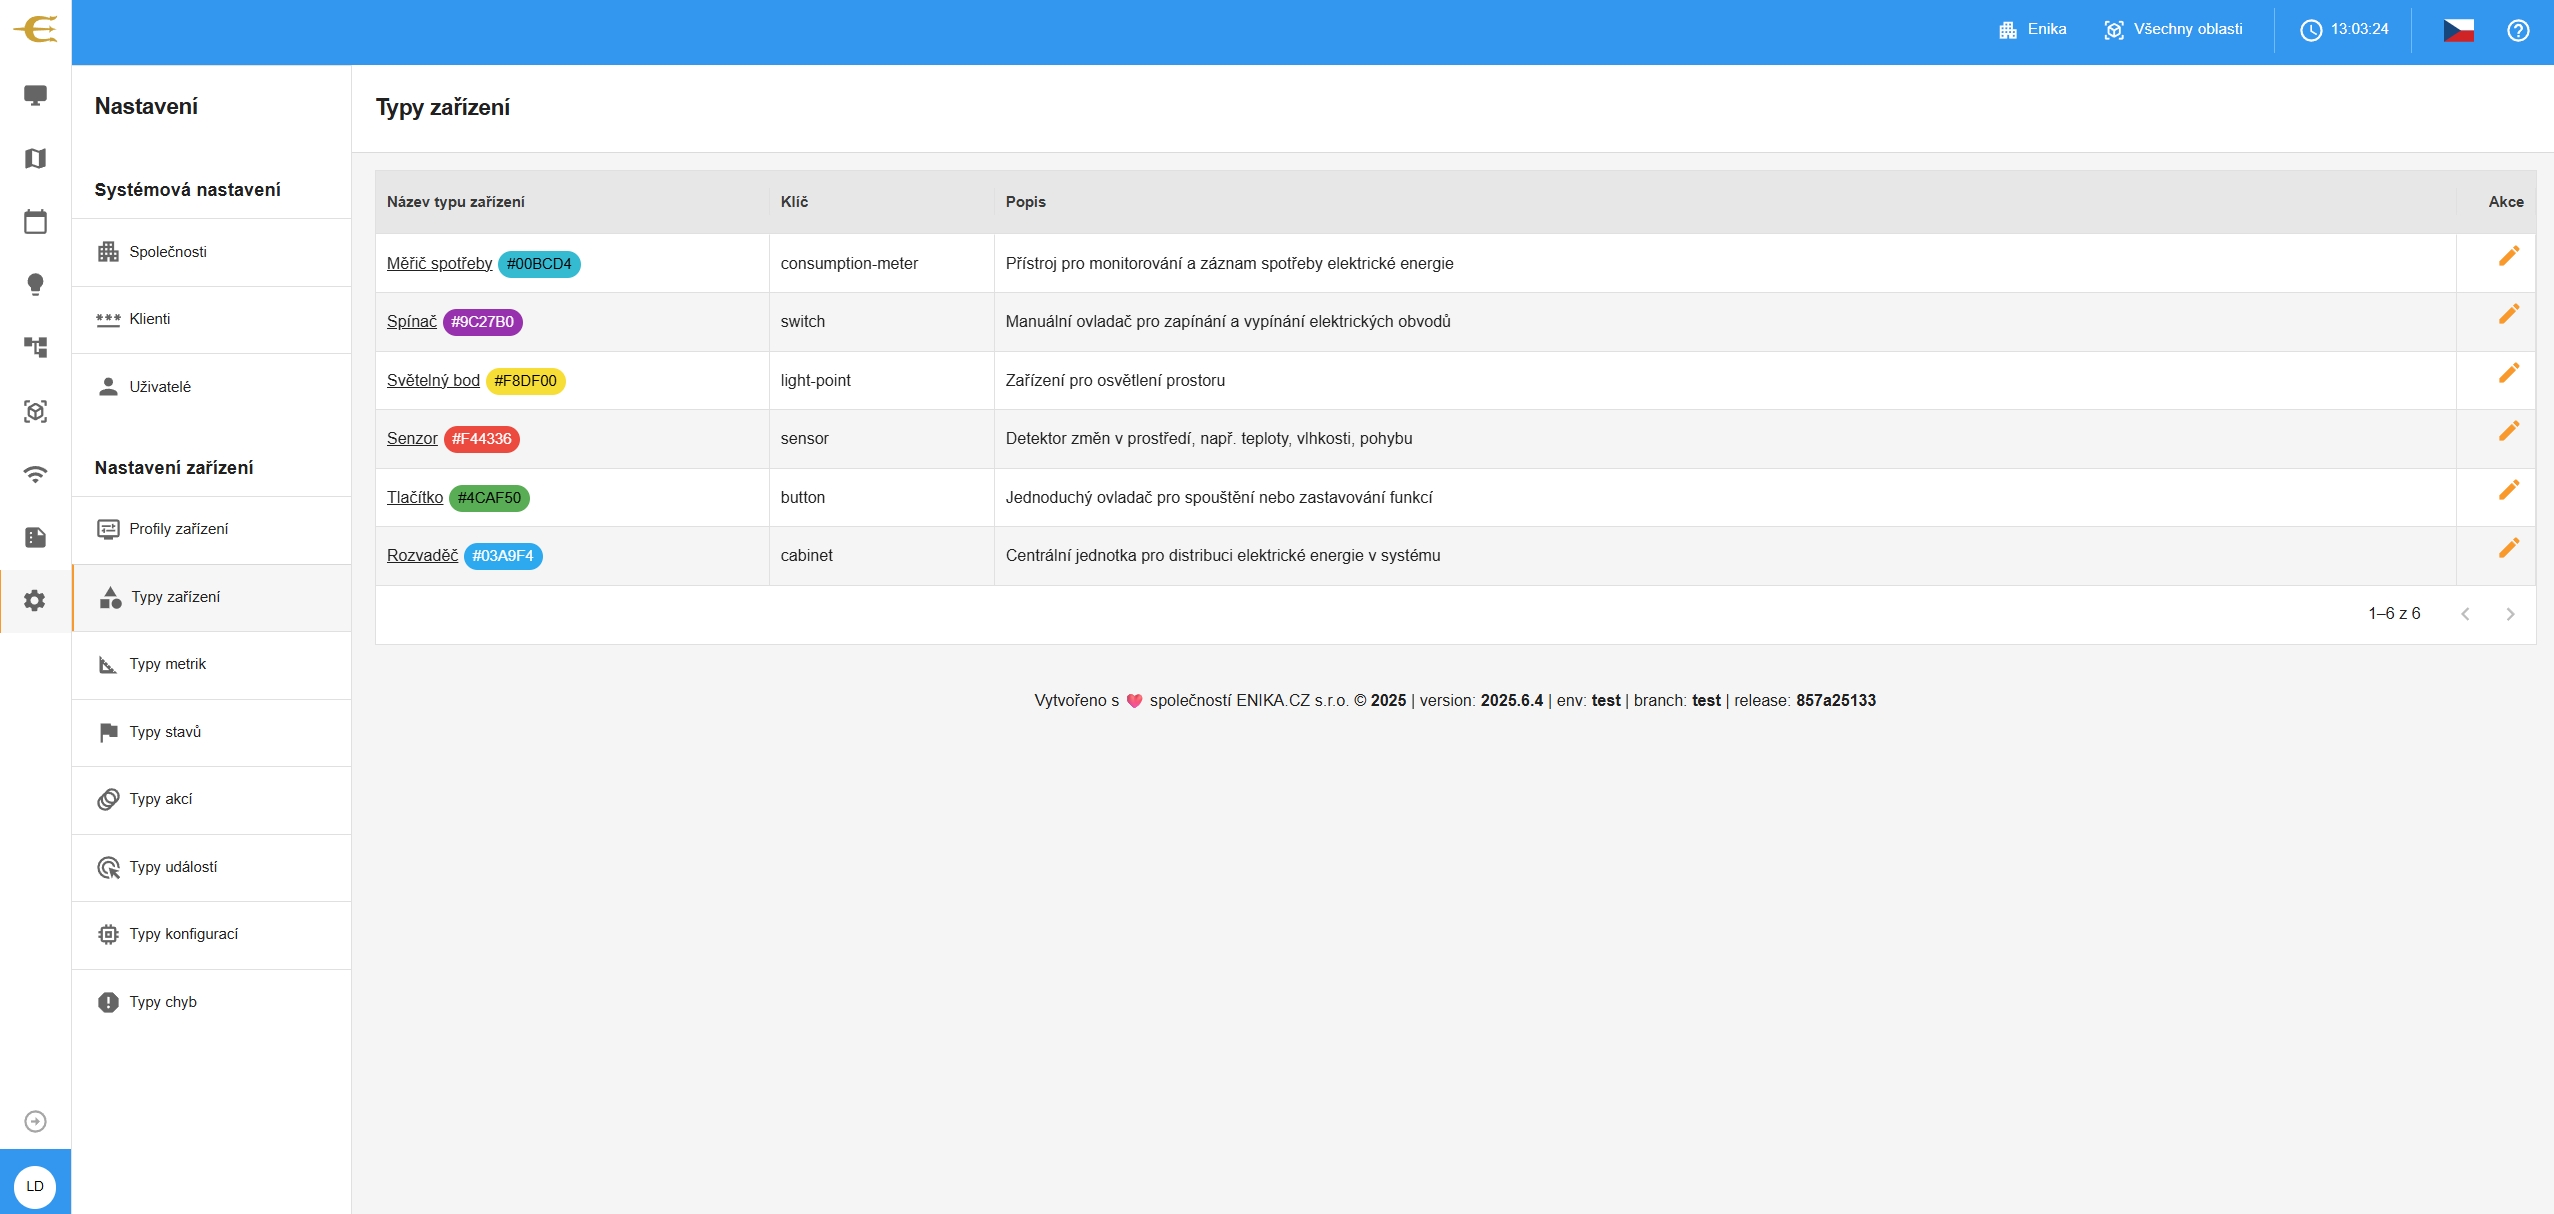Click the map icon in left sidebar
2554x1214 pixels.
pos(35,159)
